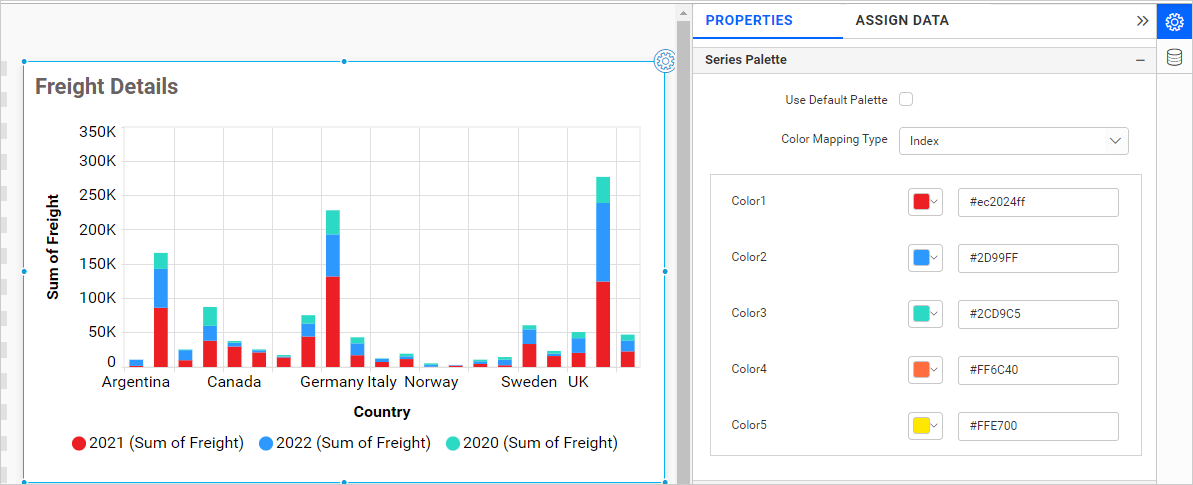The width and height of the screenshot is (1193, 485).
Task: Open the Color5 yellow swatch picker
Action: 925,426
